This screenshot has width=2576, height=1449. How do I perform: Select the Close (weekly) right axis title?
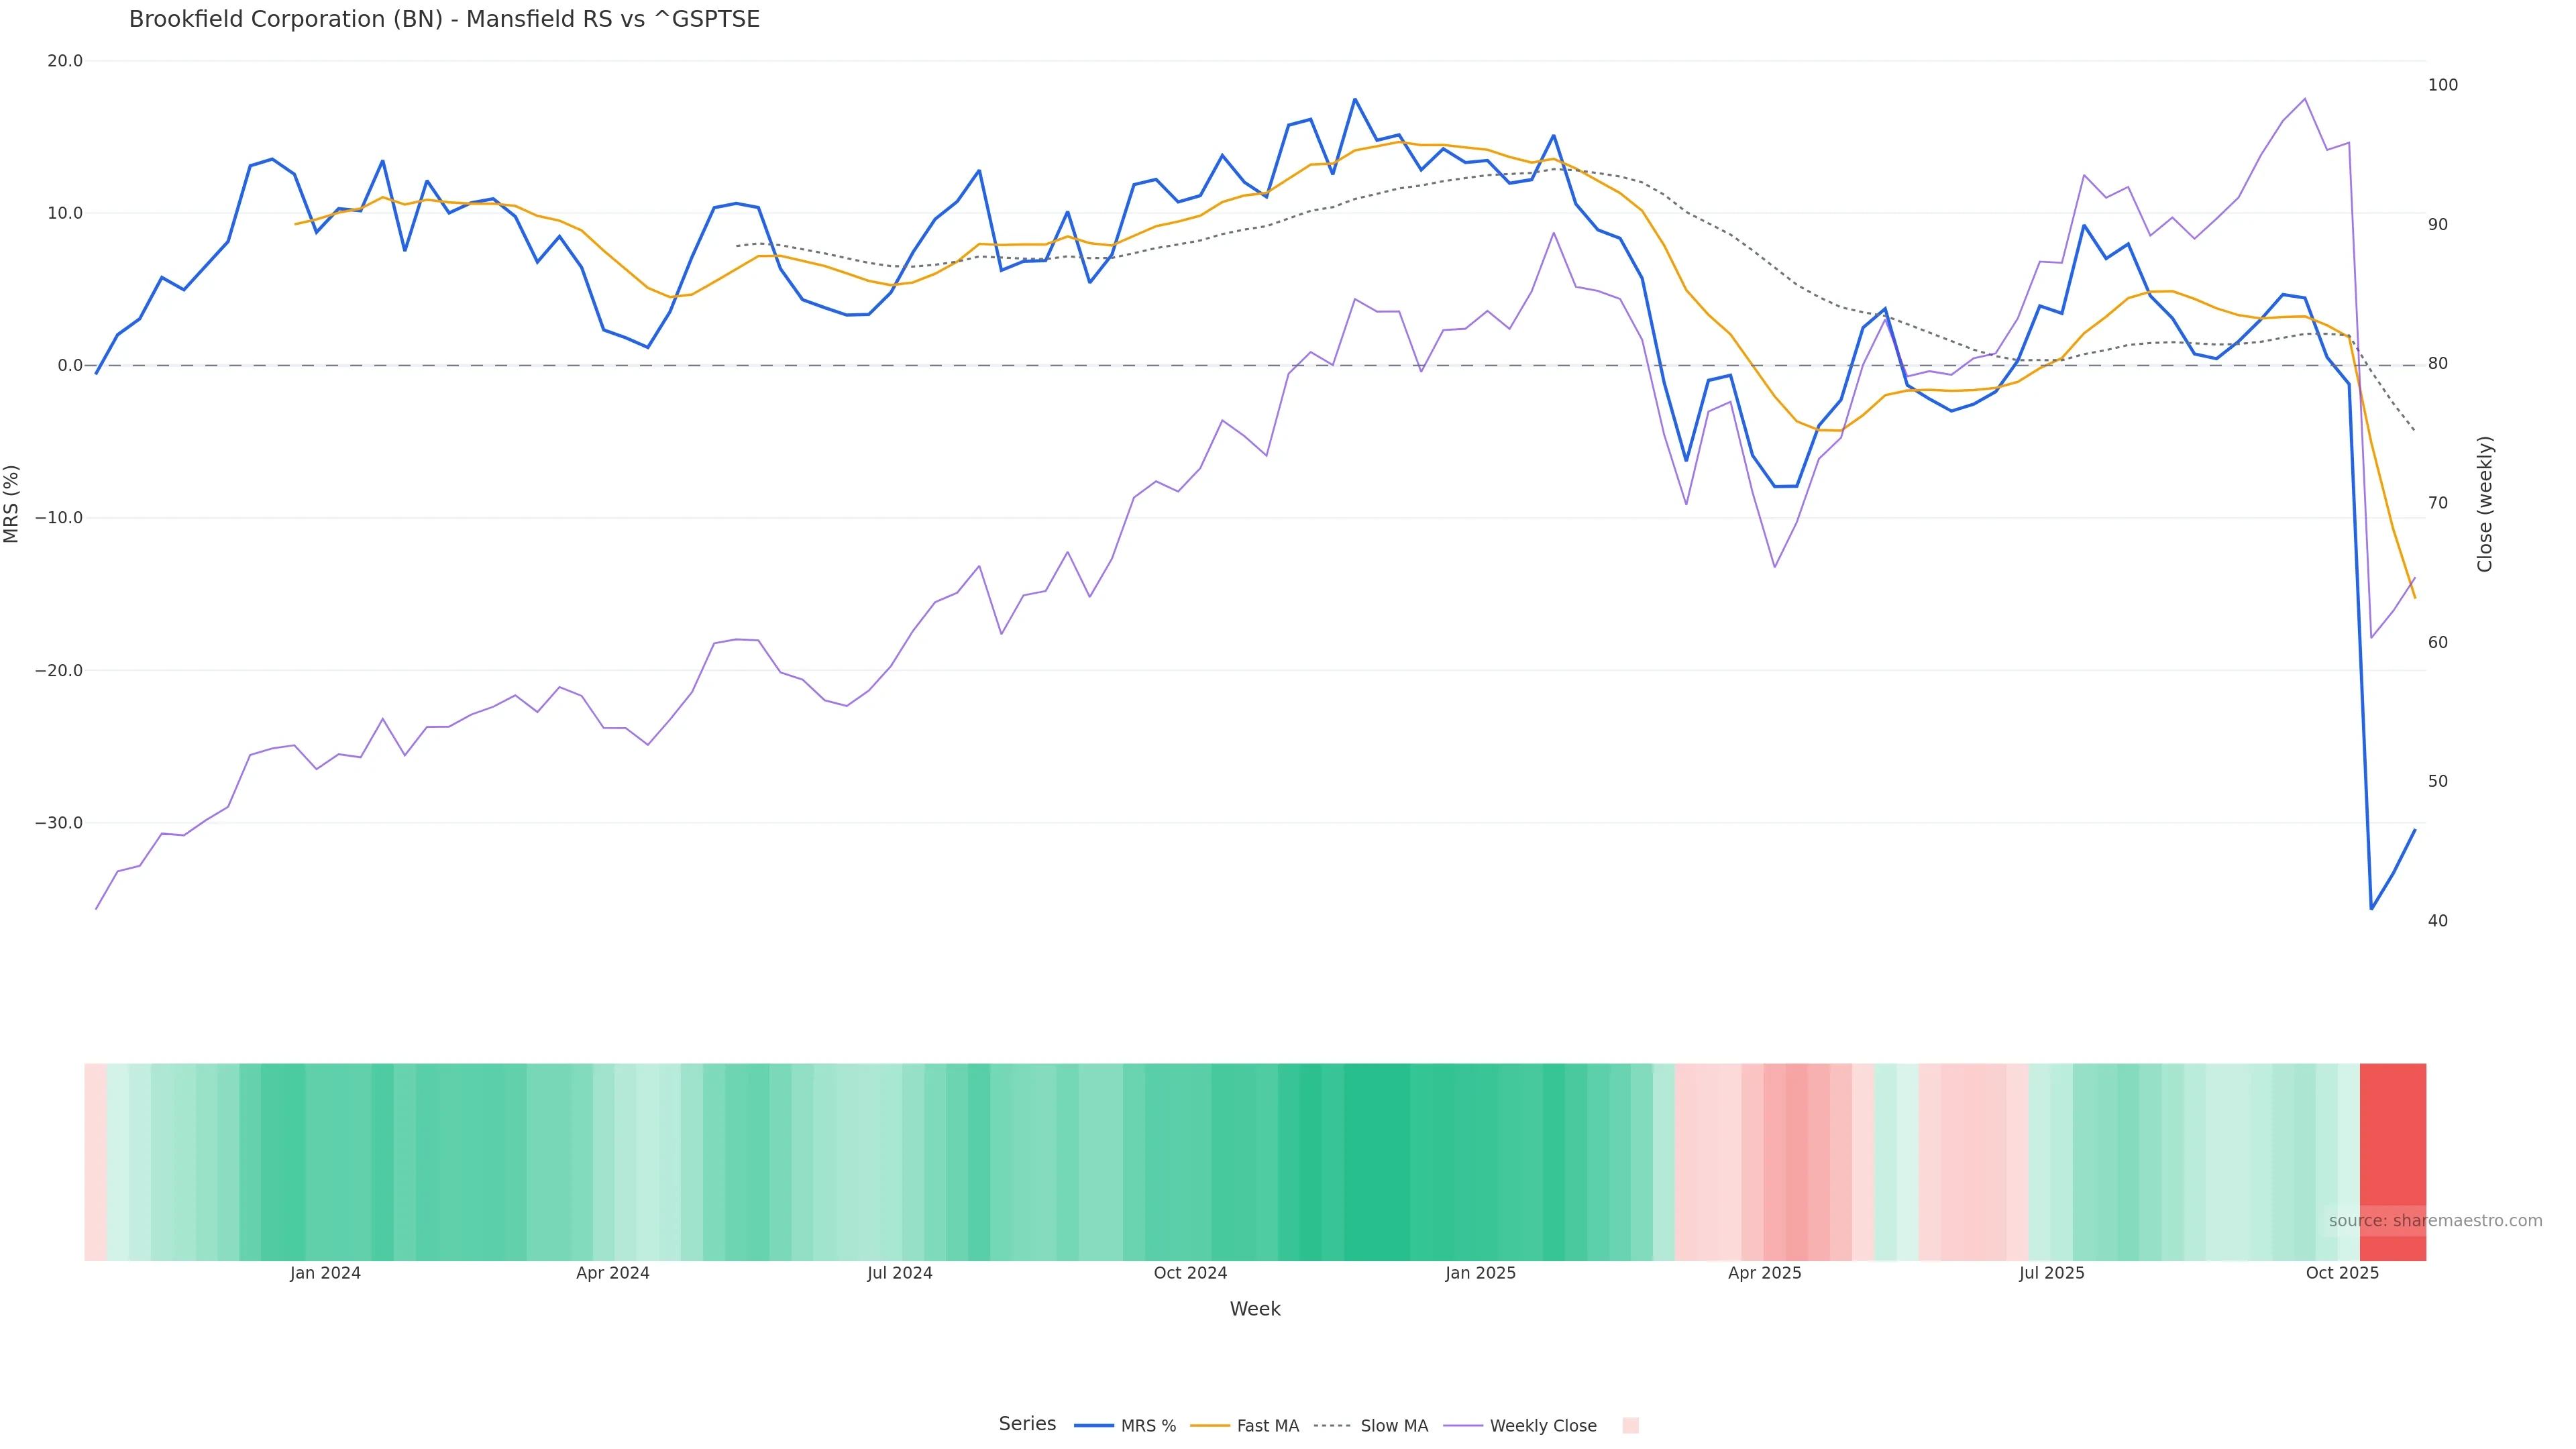(2485, 504)
